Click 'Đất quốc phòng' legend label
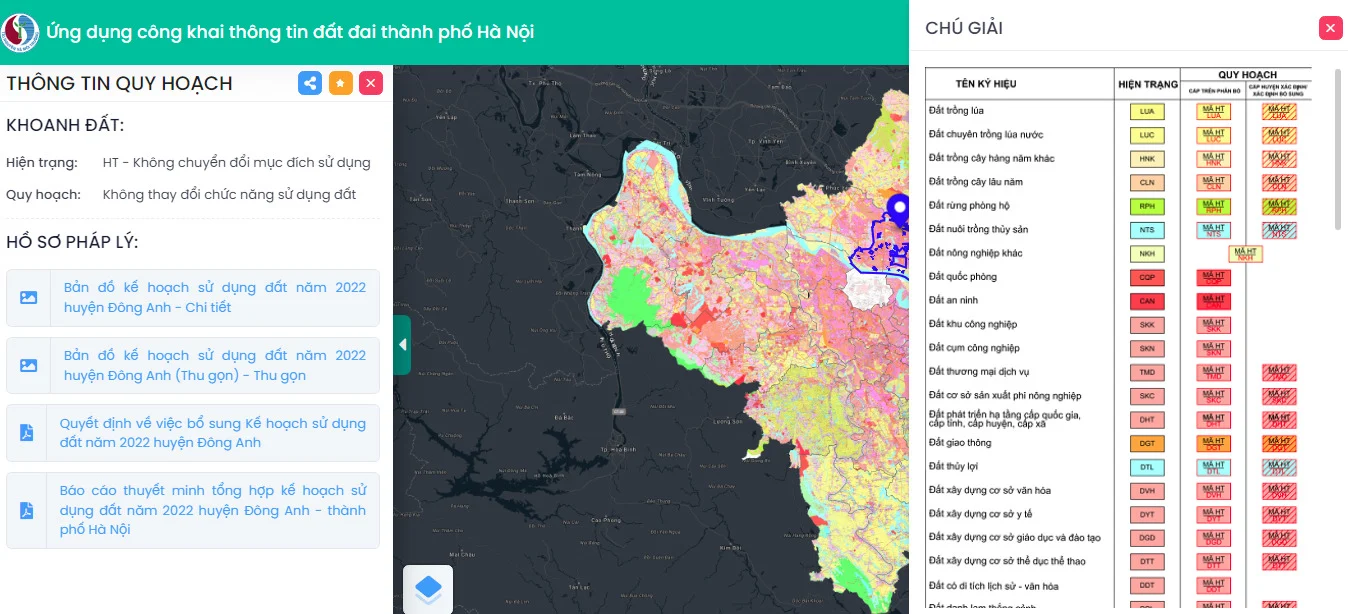Screen dimensions: 1348x614 [x=962, y=276]
